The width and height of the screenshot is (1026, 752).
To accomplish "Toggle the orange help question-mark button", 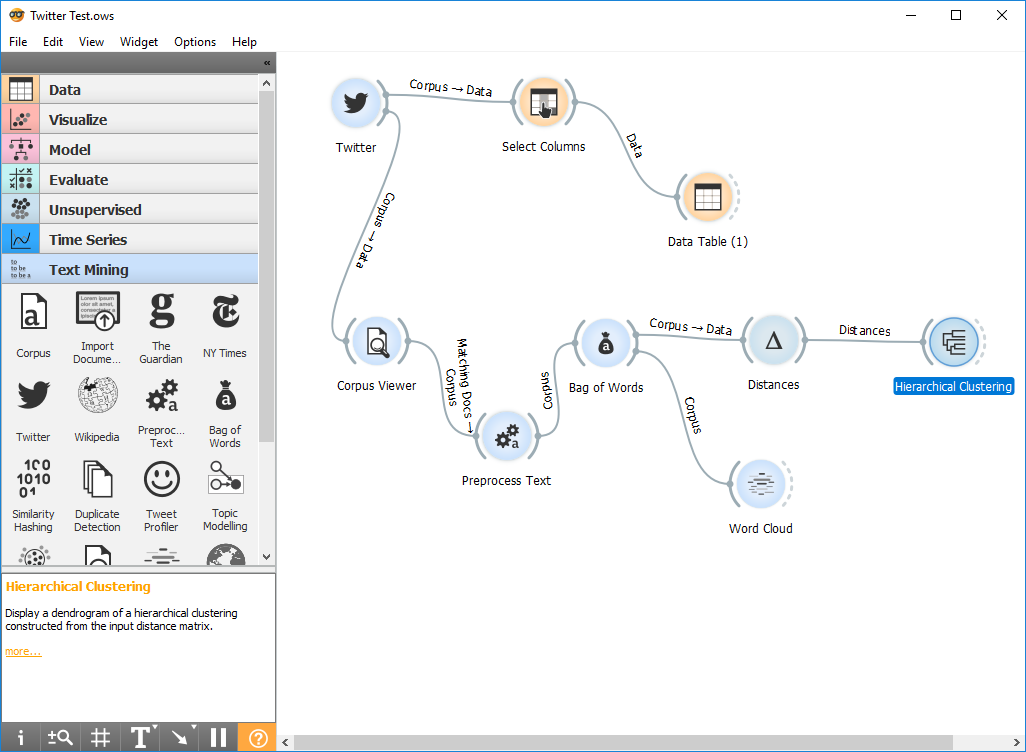I will pos(257,738).
